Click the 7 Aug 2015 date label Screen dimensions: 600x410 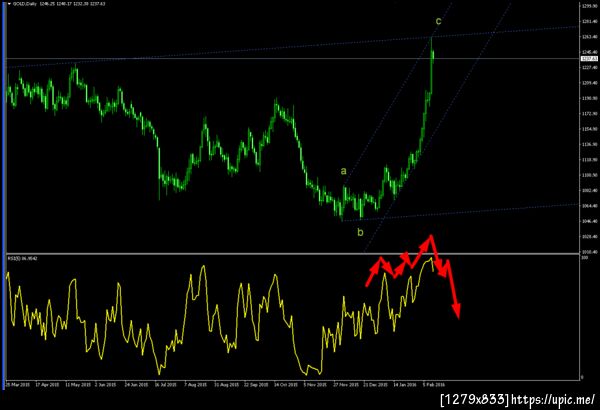point(196,384)
